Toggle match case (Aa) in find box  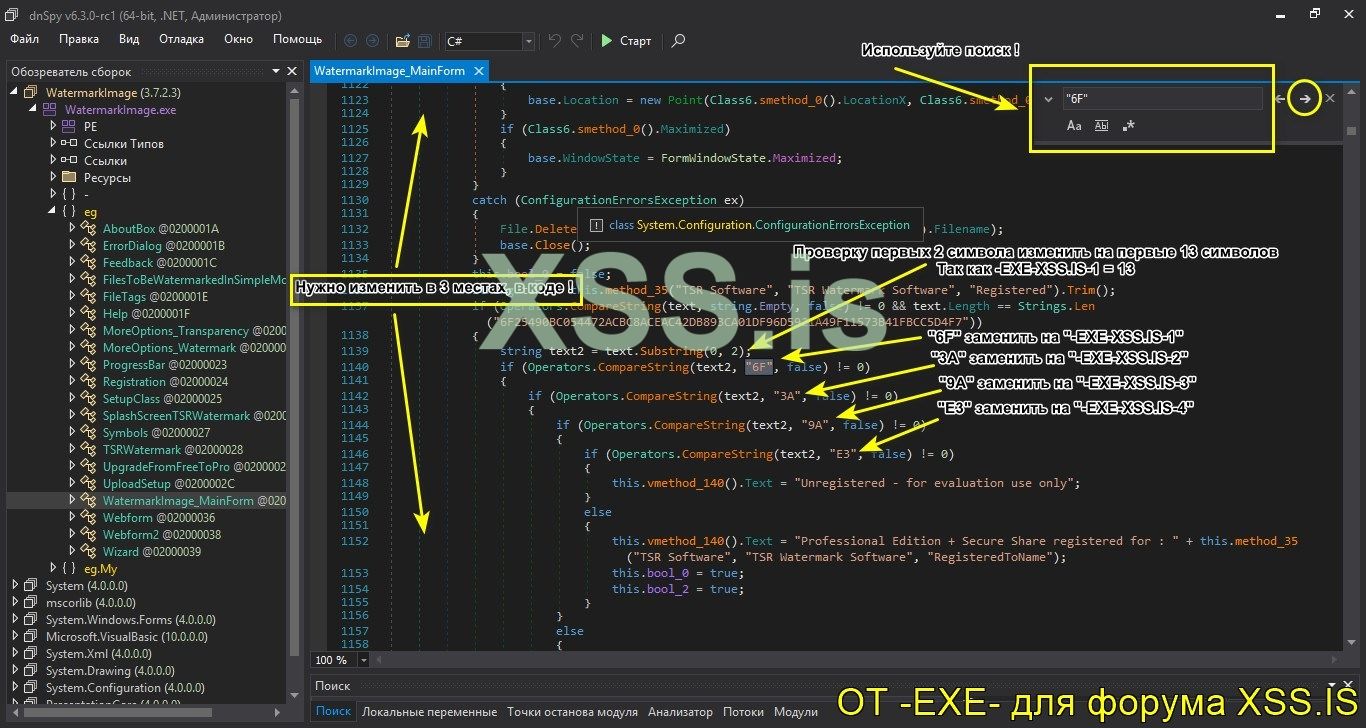click(1074, 125)
